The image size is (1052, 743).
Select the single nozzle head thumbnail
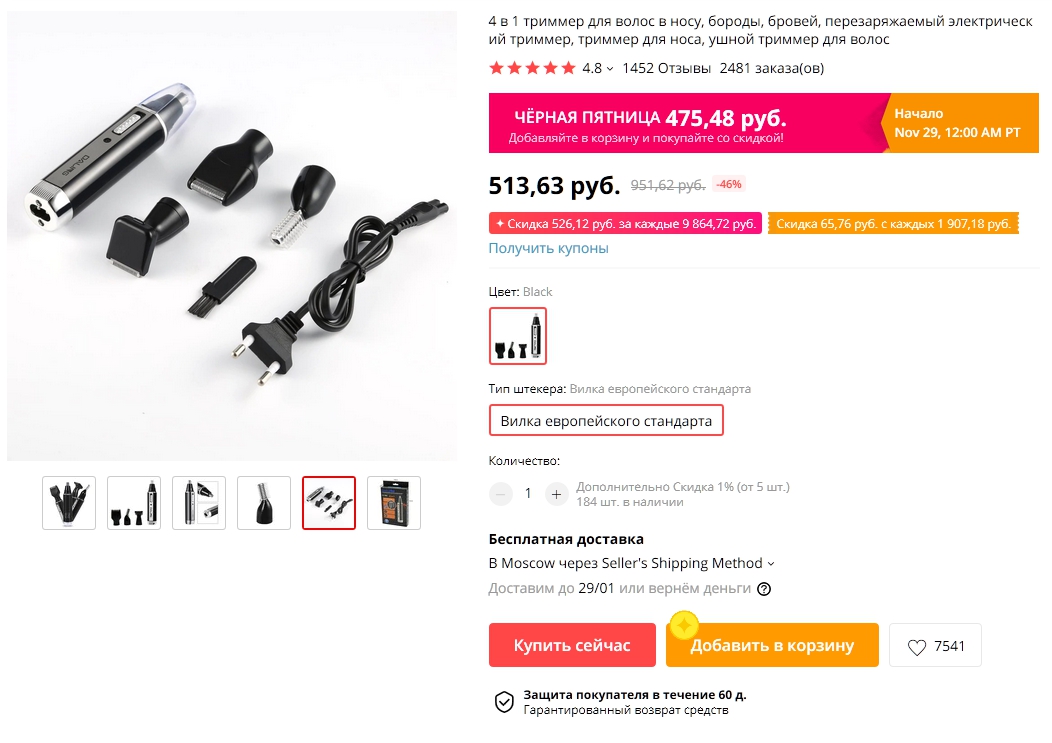point(264,503)
